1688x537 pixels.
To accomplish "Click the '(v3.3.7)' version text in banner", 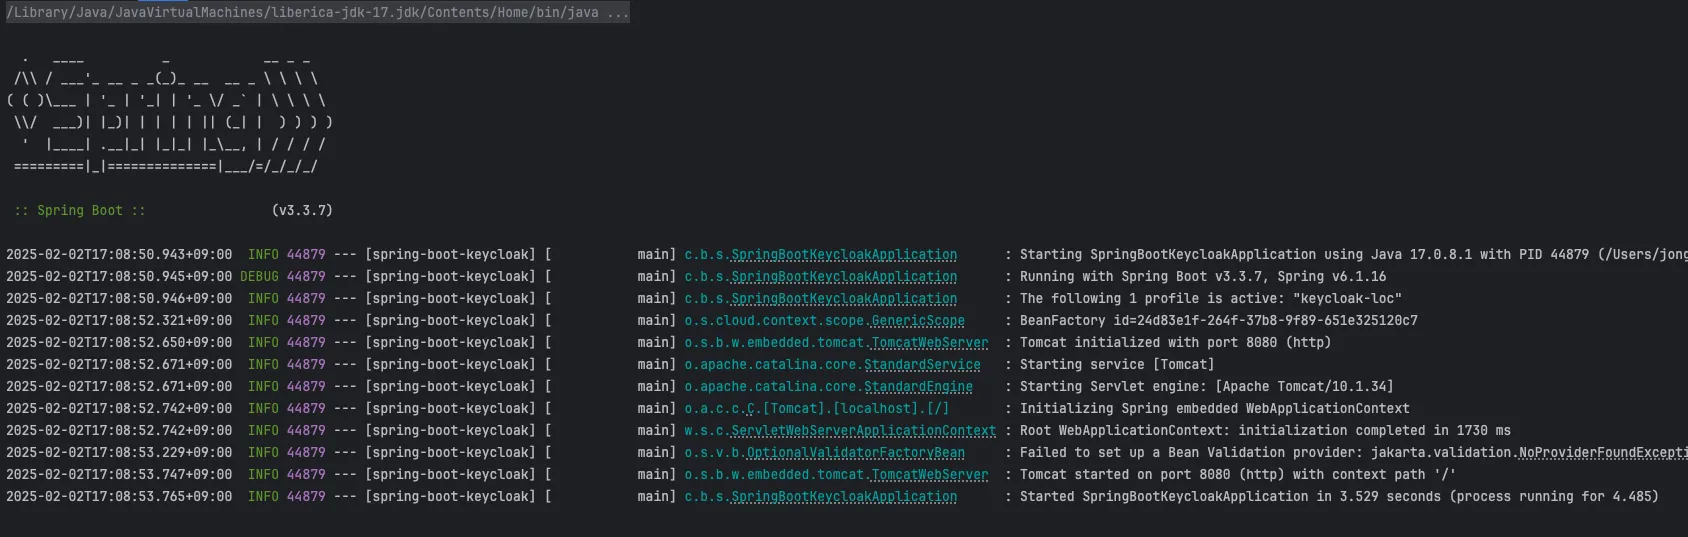I will pos(302,211).
